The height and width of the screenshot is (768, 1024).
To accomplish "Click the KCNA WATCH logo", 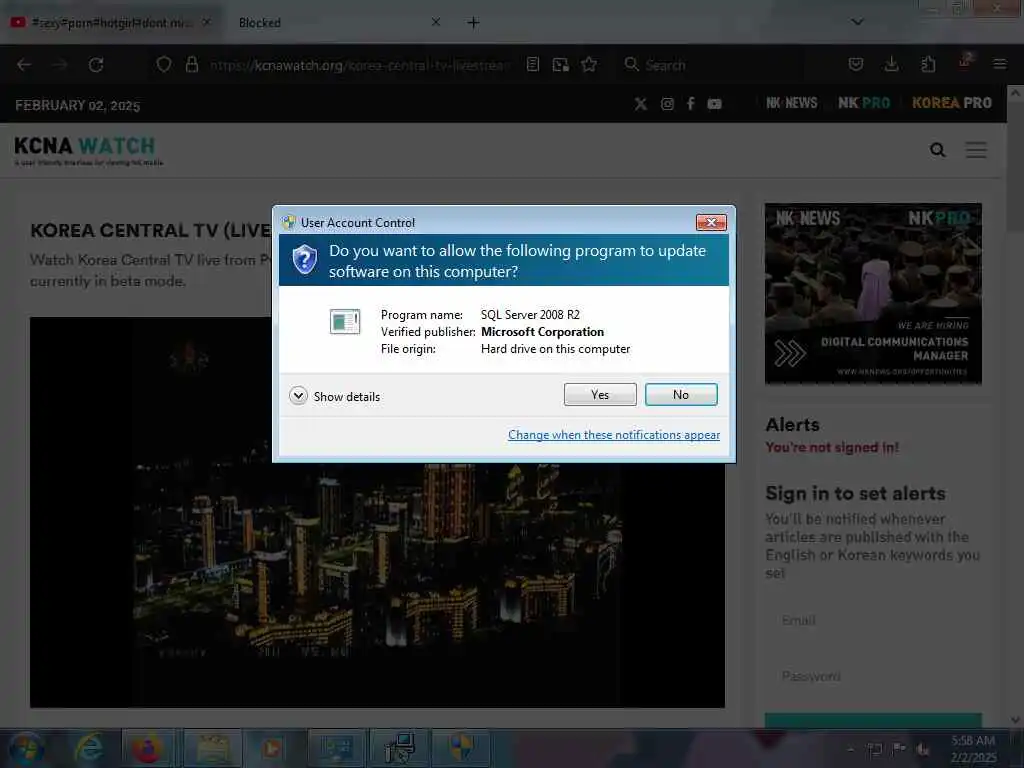I will [x=88, y=150].
